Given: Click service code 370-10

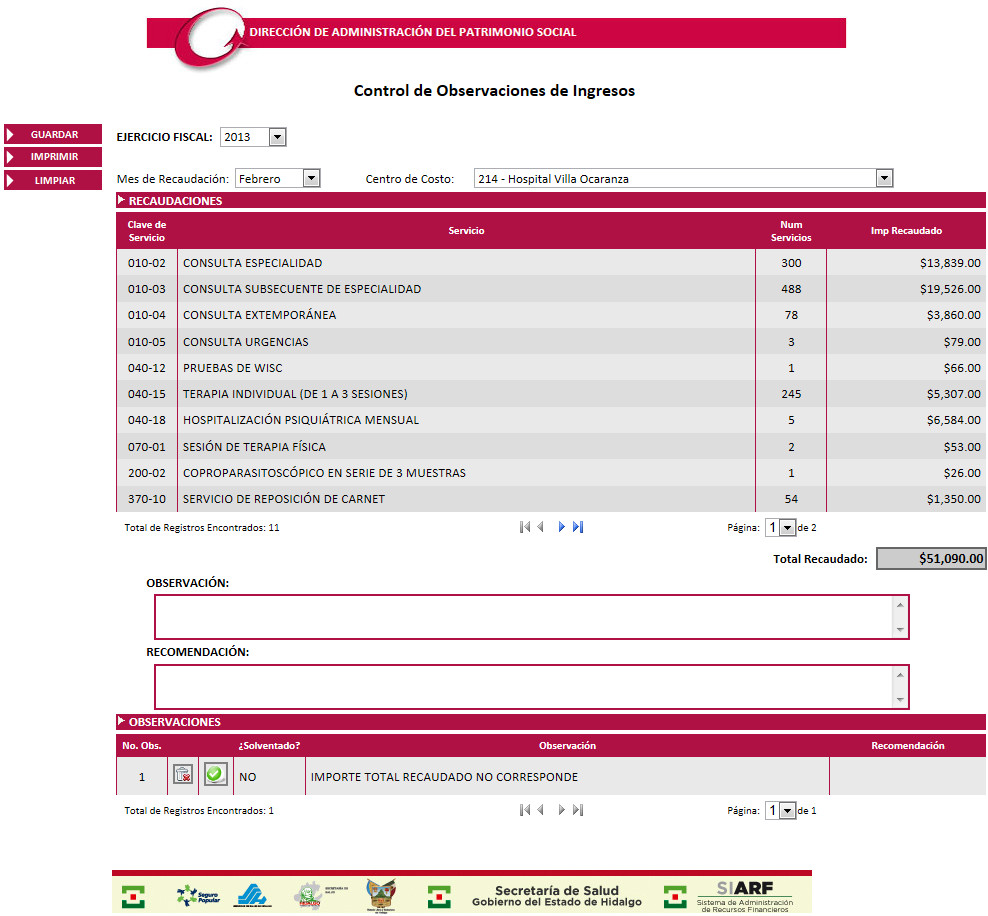Looking at the screenshot, I should [147, 499].
